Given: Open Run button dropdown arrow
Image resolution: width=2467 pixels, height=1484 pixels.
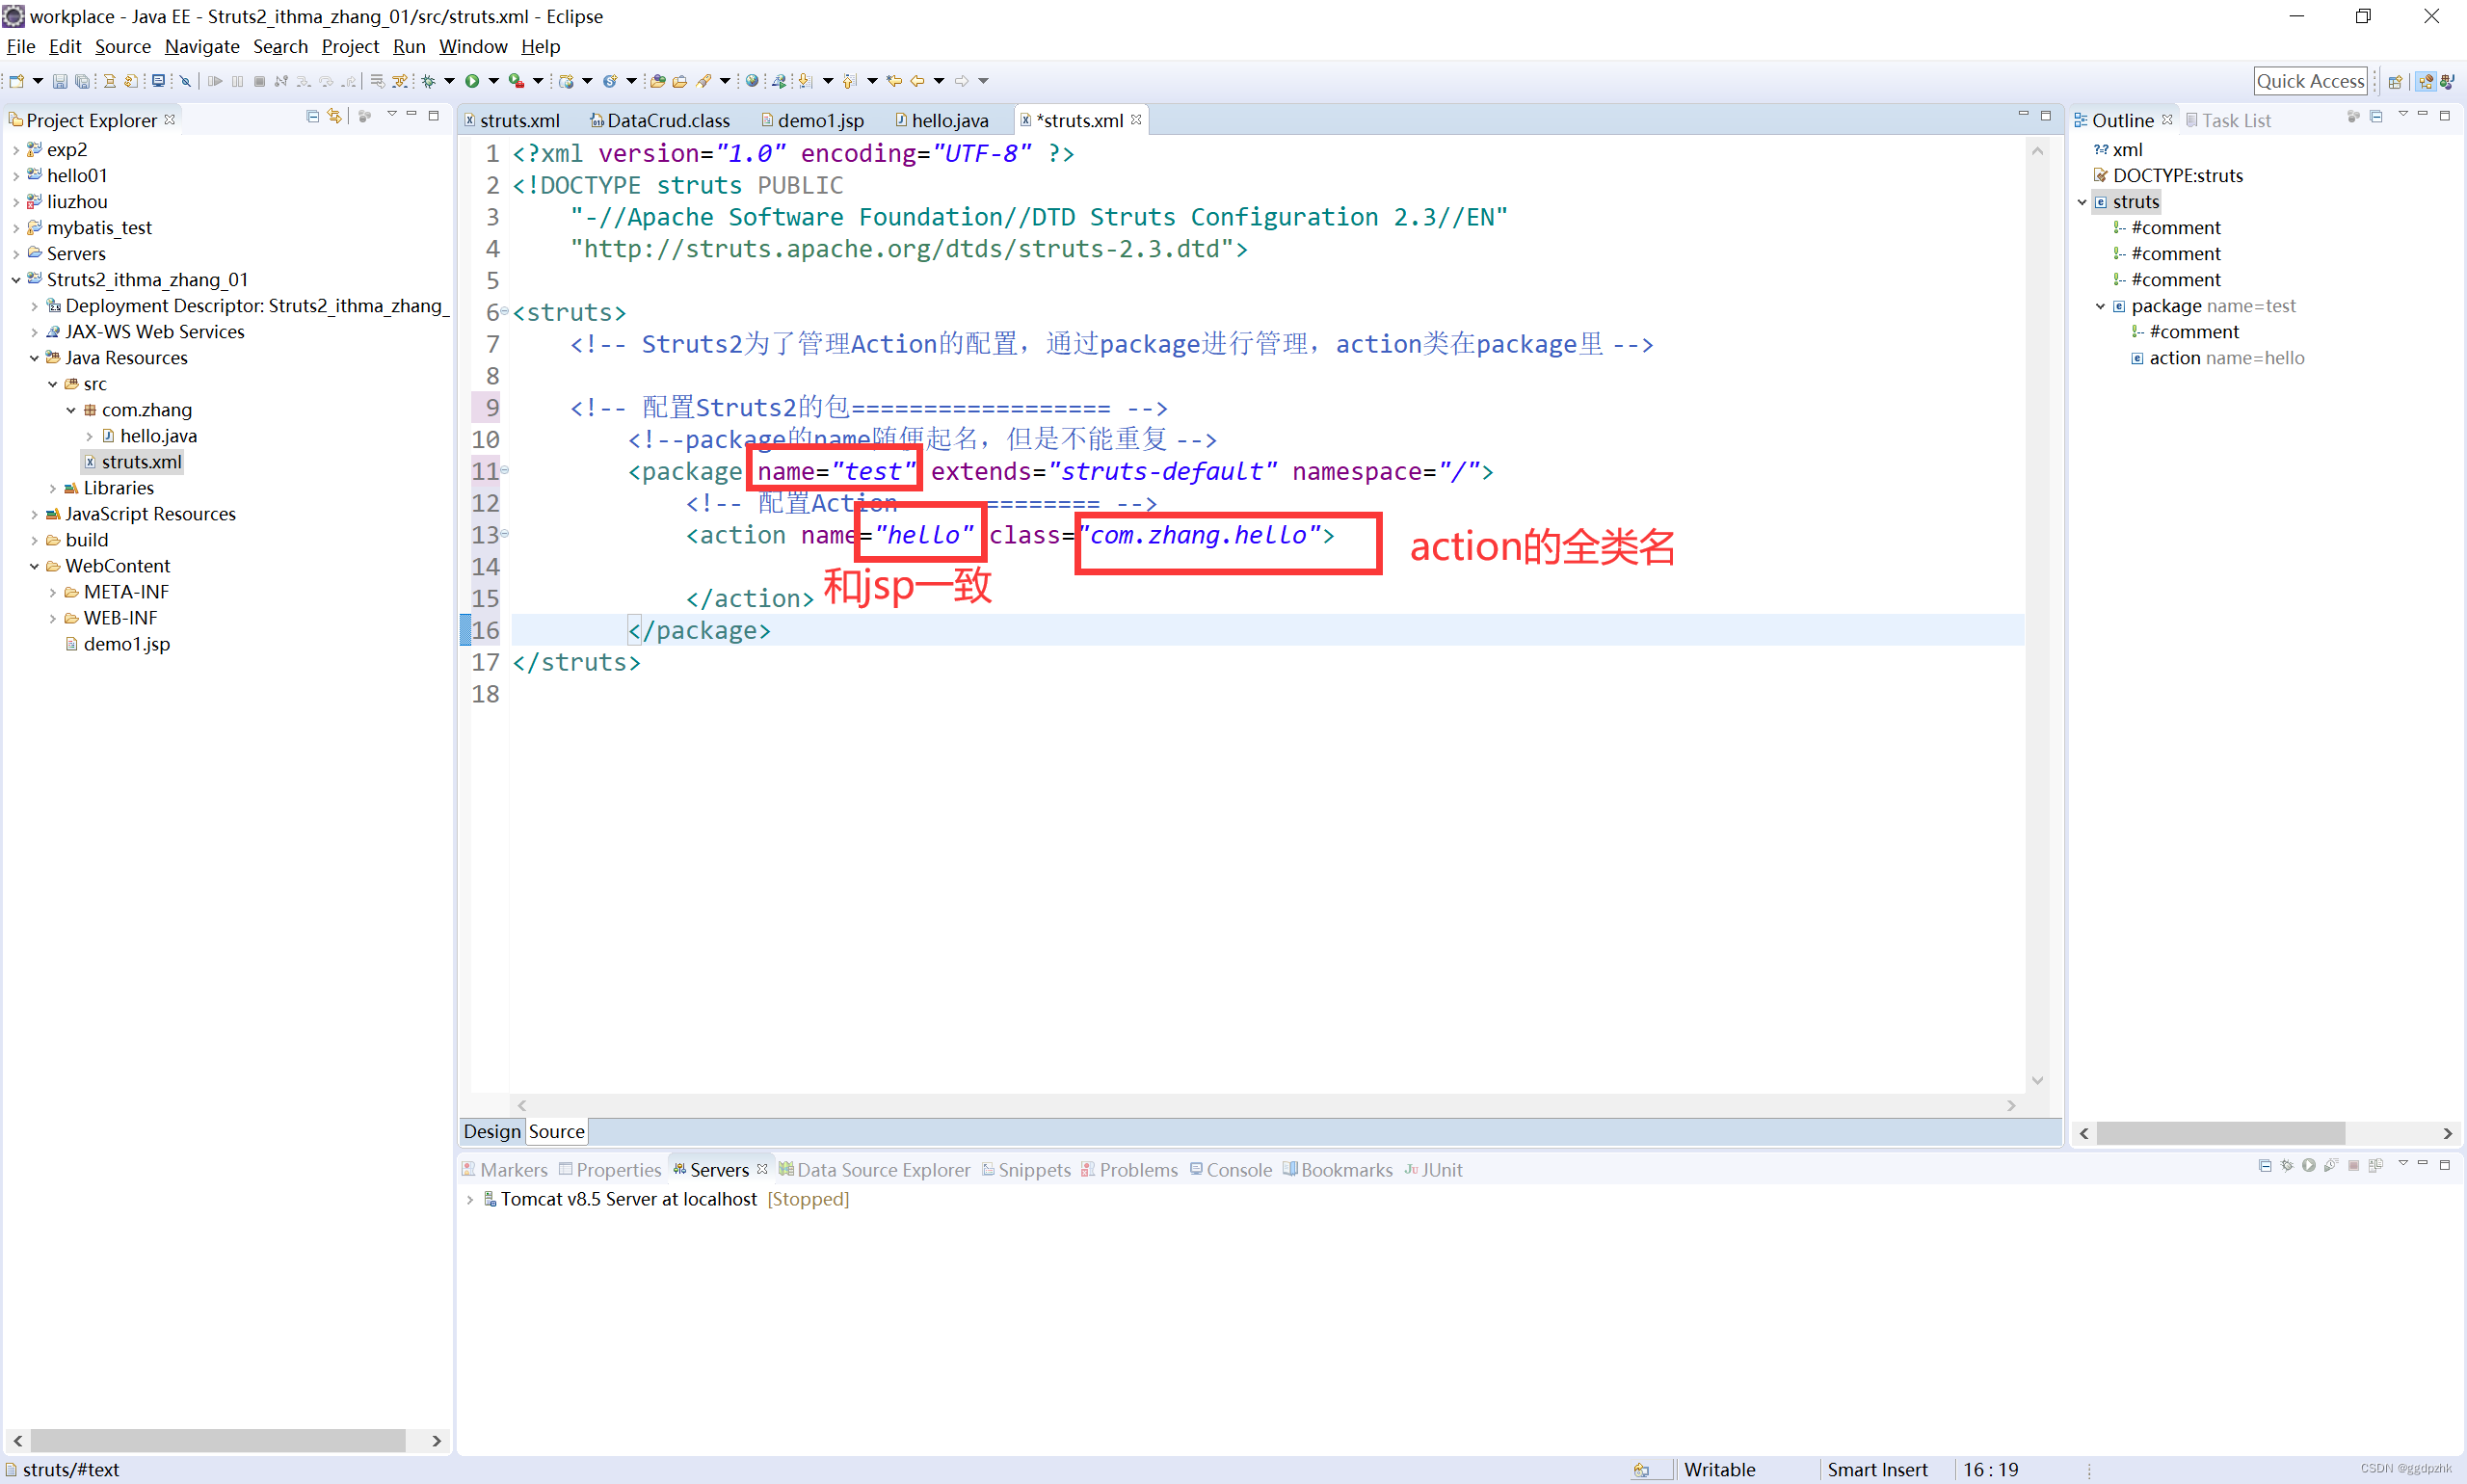Looking at the screenshot, I should point(494,81).
